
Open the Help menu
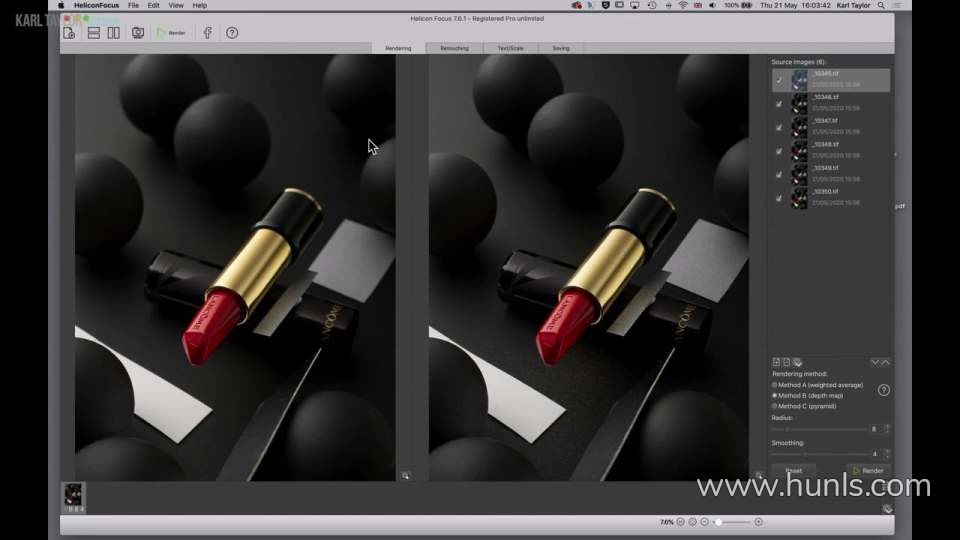pyautogui.click(x=200, y=6)
